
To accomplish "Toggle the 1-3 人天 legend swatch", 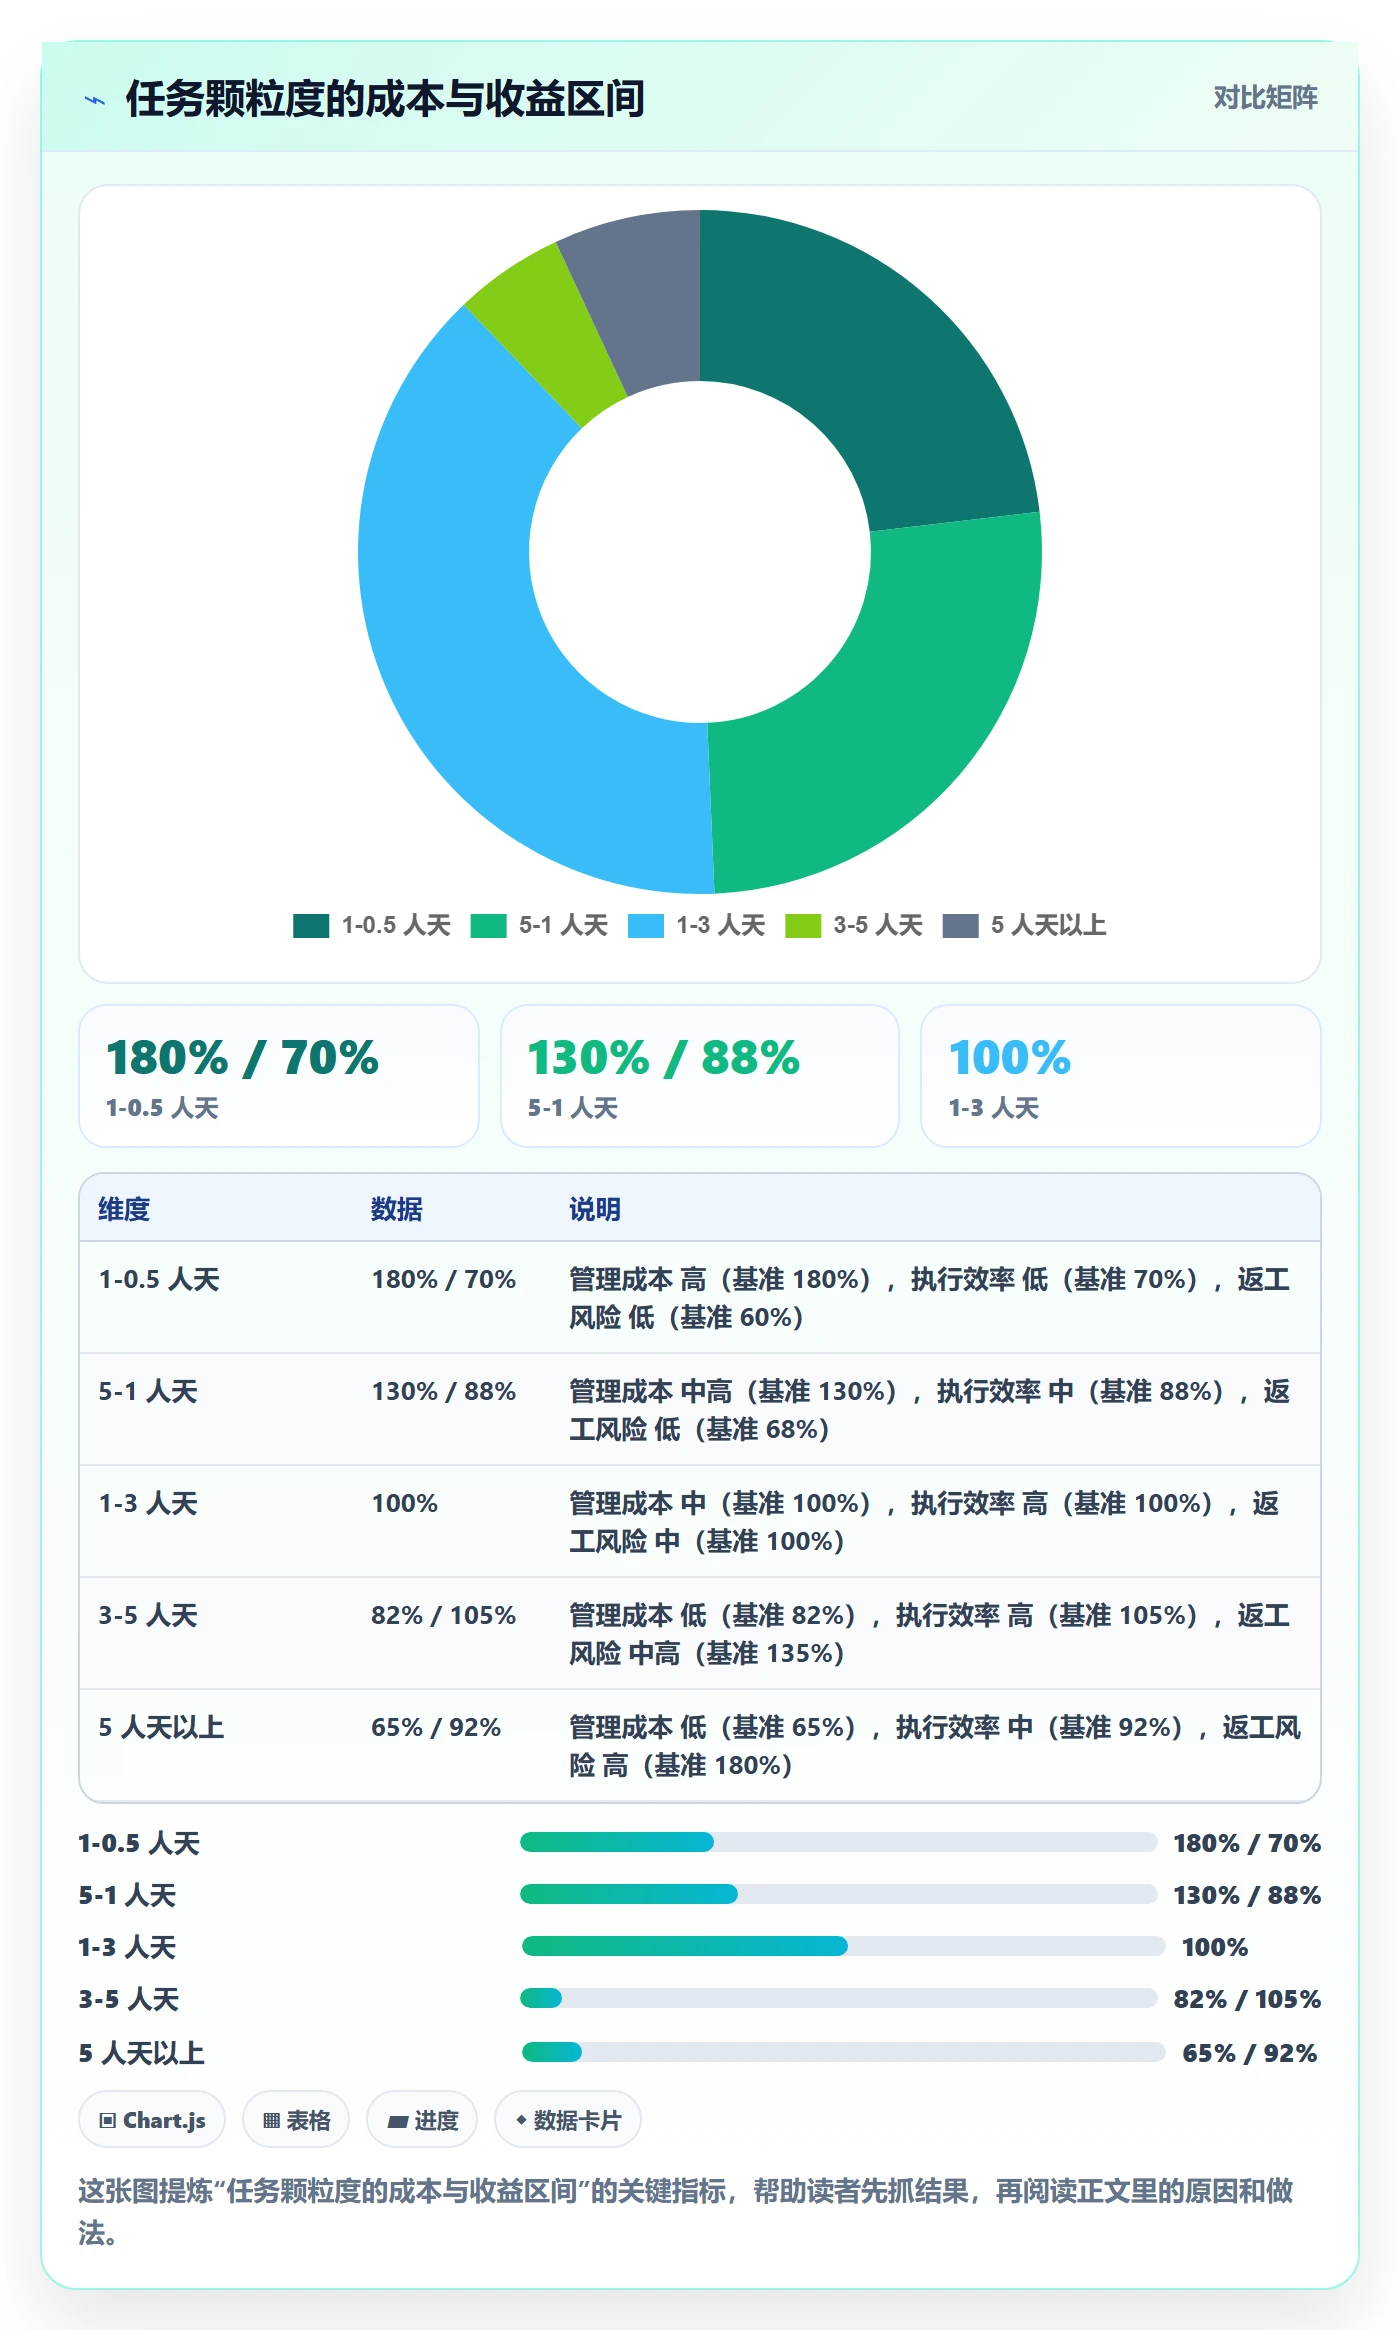I will [646, 925].
